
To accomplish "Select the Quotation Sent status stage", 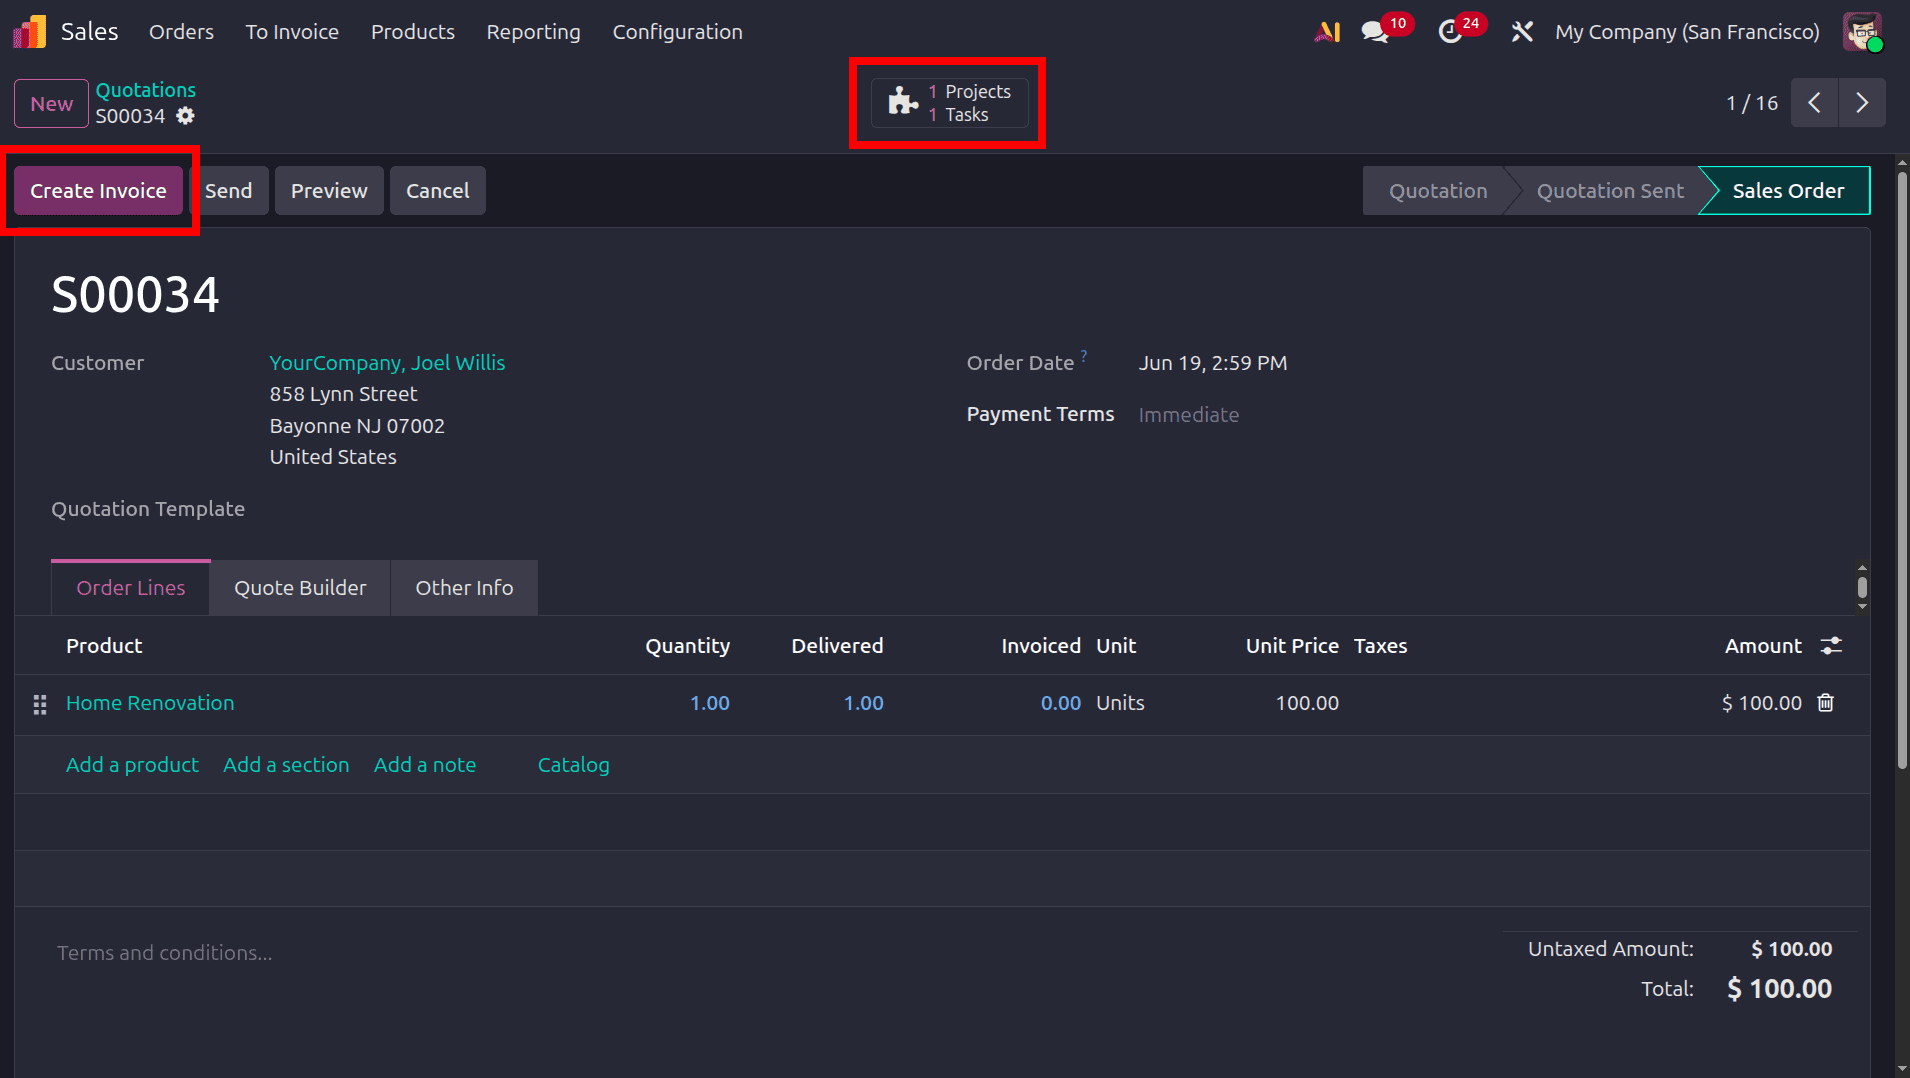I will 1610,191.
